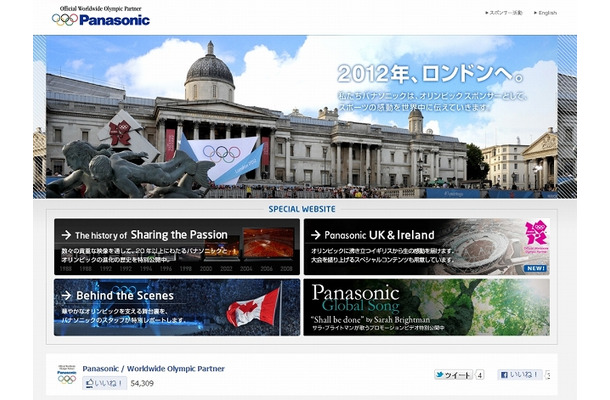Click the London 2012 logo on UK banner
This screenshot has width=610, height=400.
(x=536, y=233)
